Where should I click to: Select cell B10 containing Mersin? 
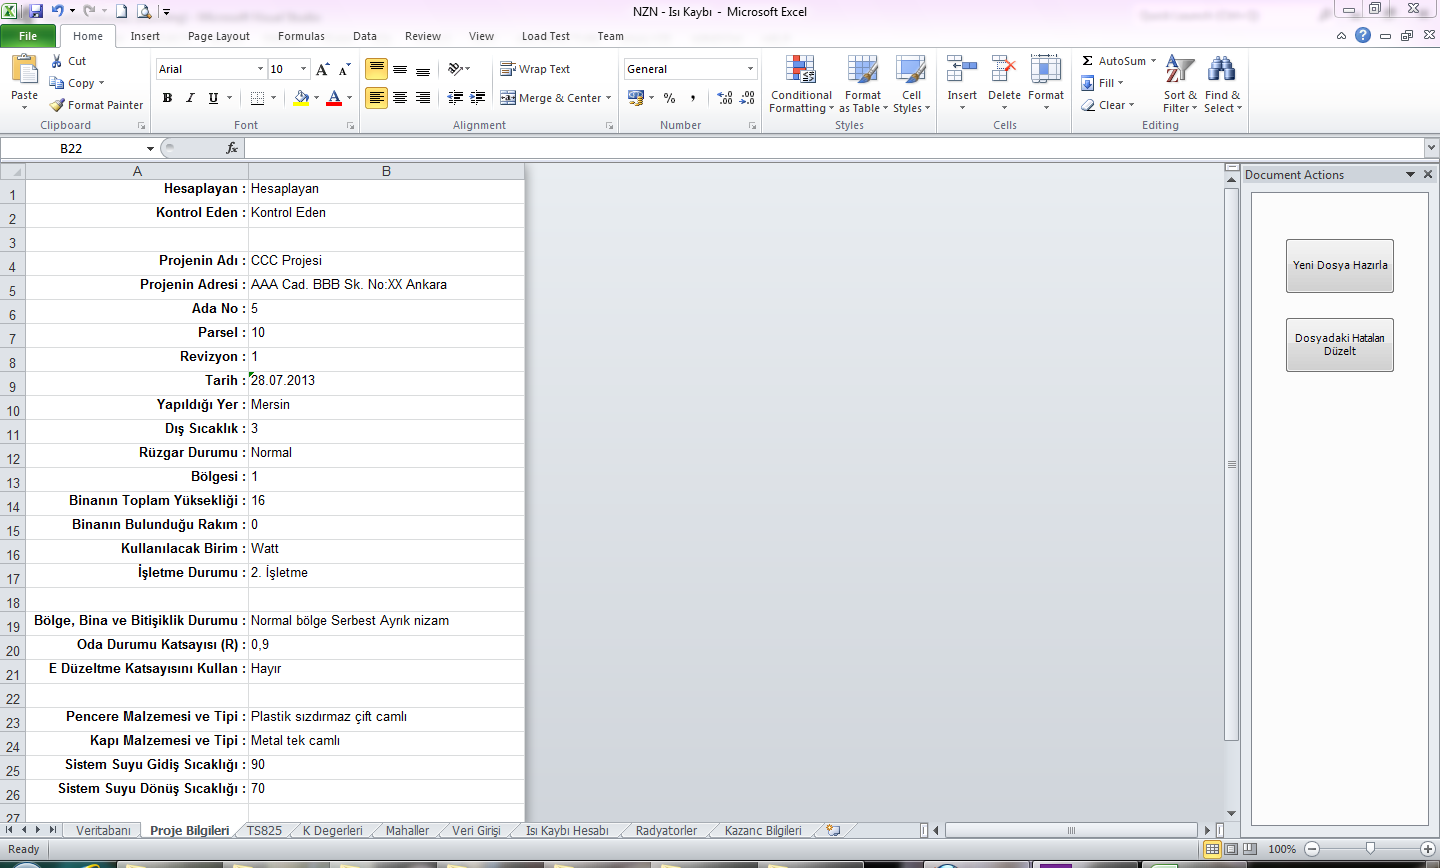click(386, 405)
